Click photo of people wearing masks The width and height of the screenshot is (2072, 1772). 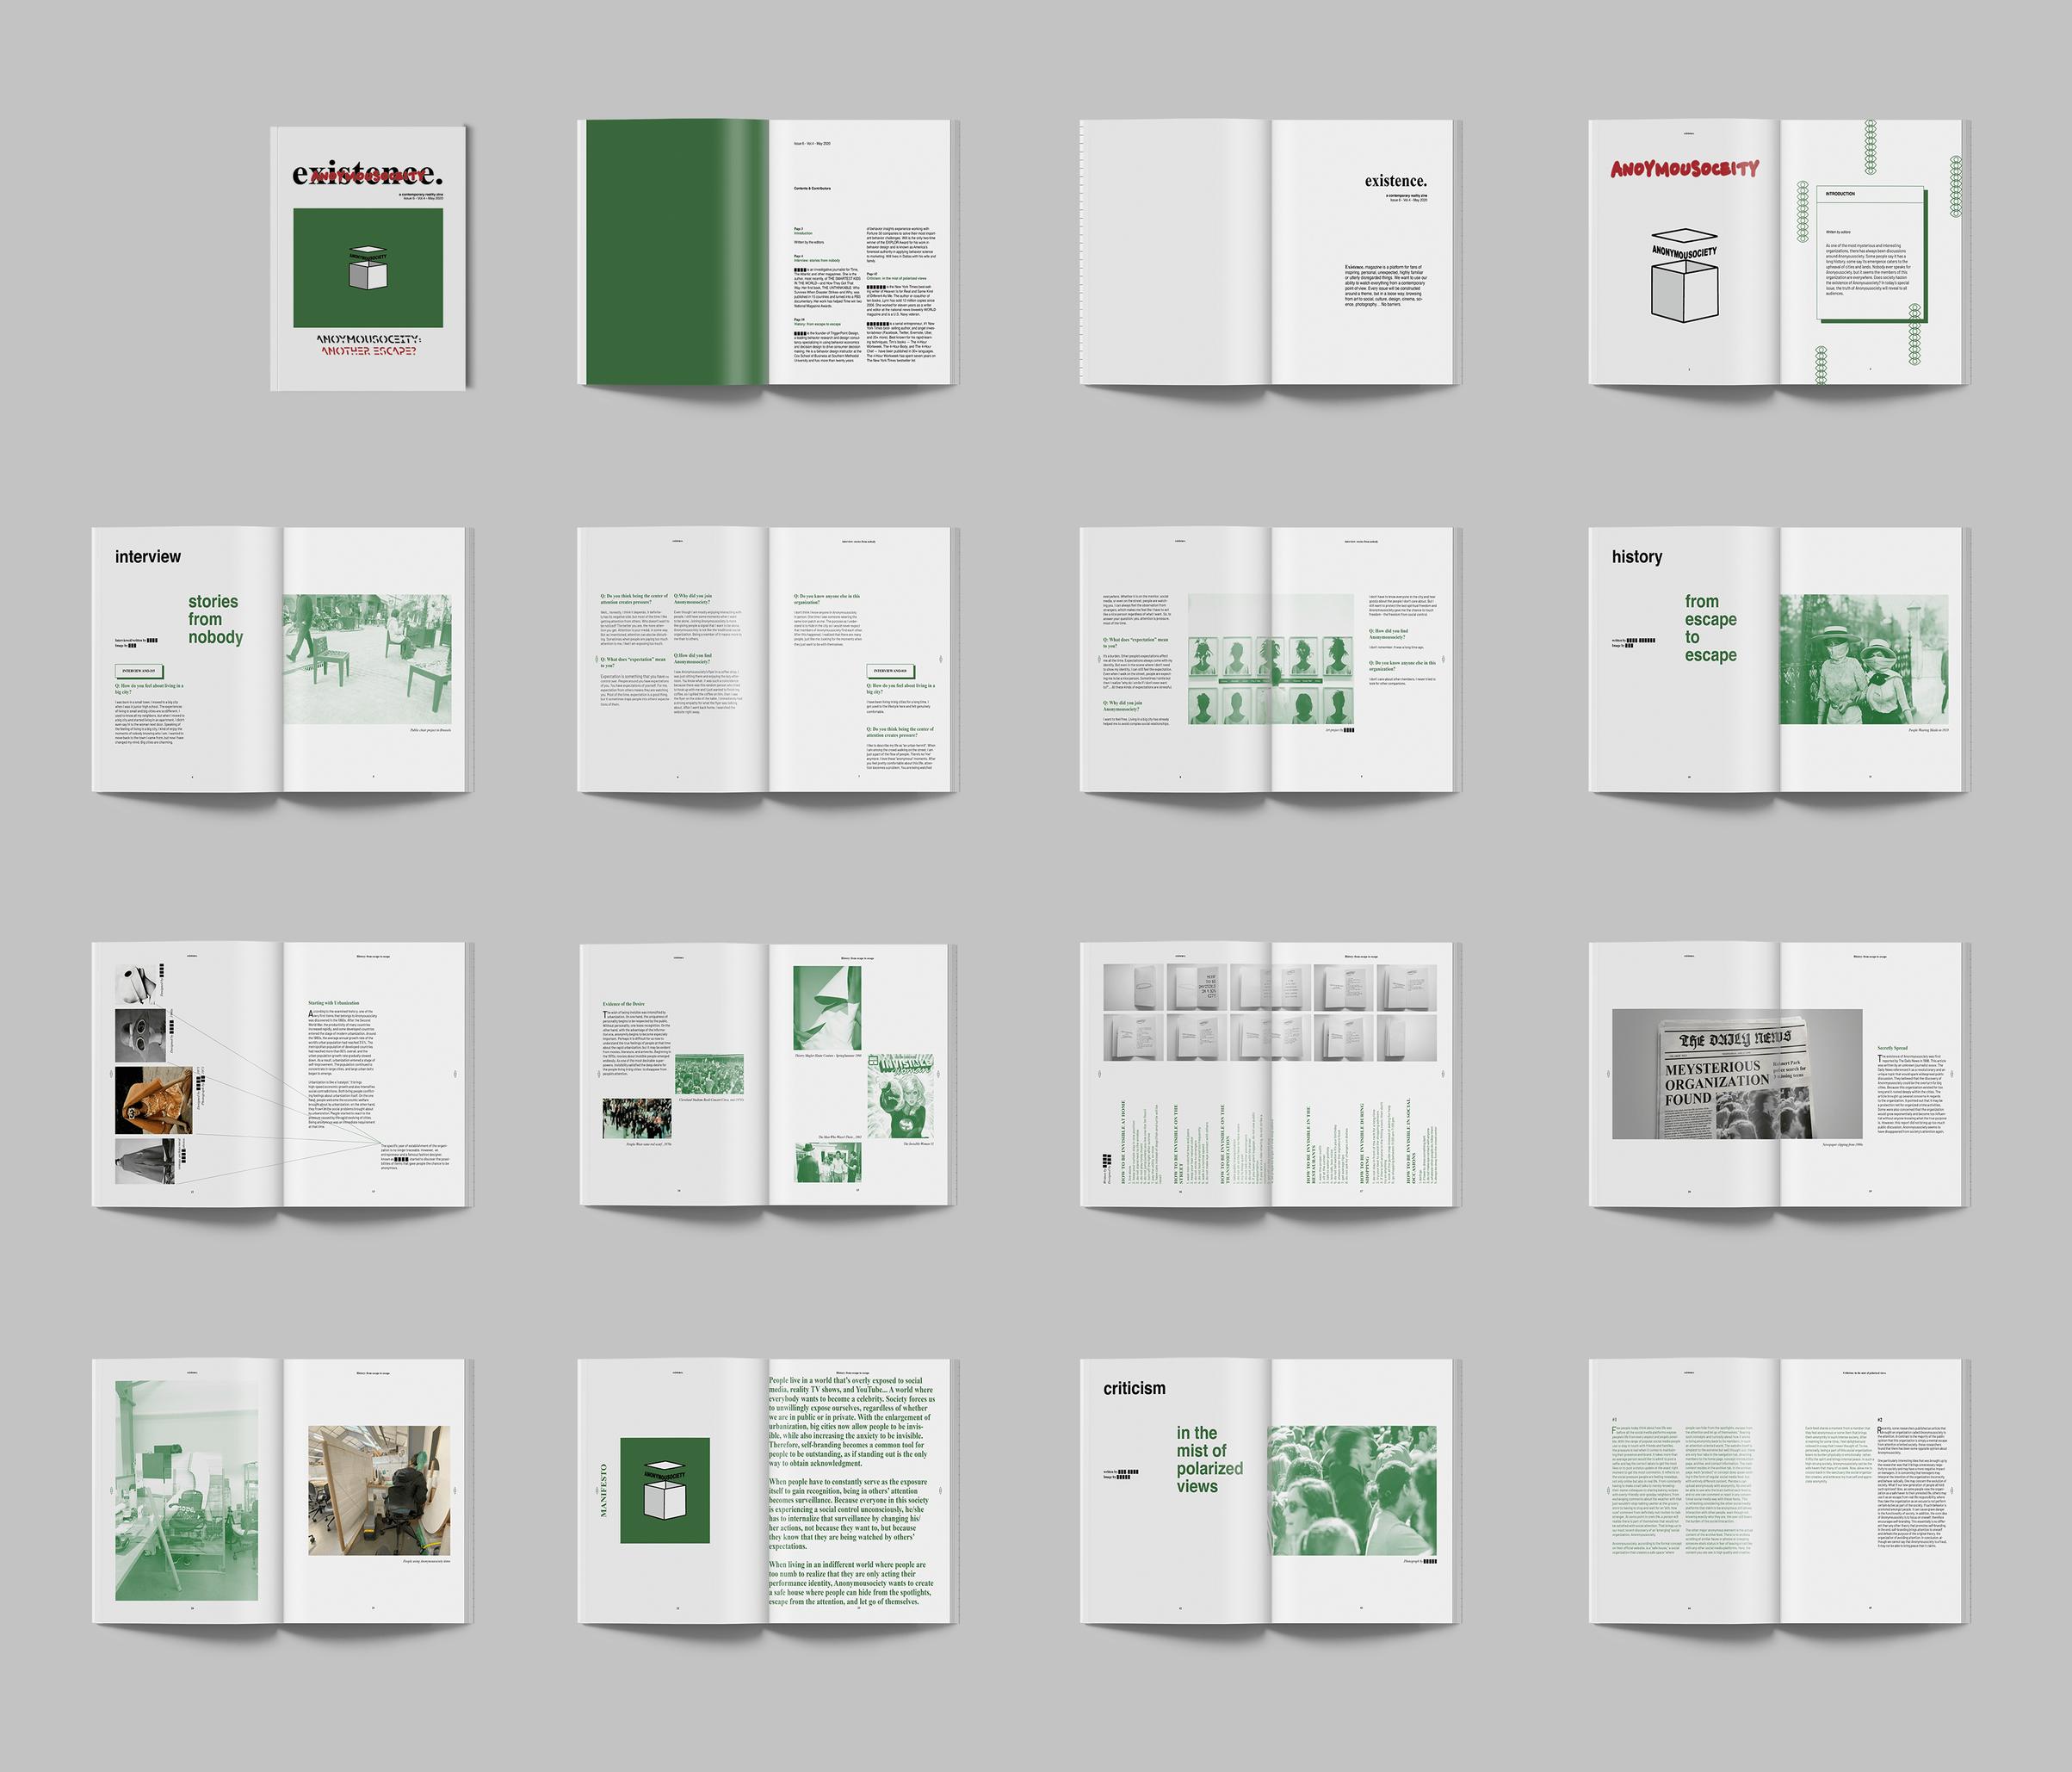tap(1863, 659)
